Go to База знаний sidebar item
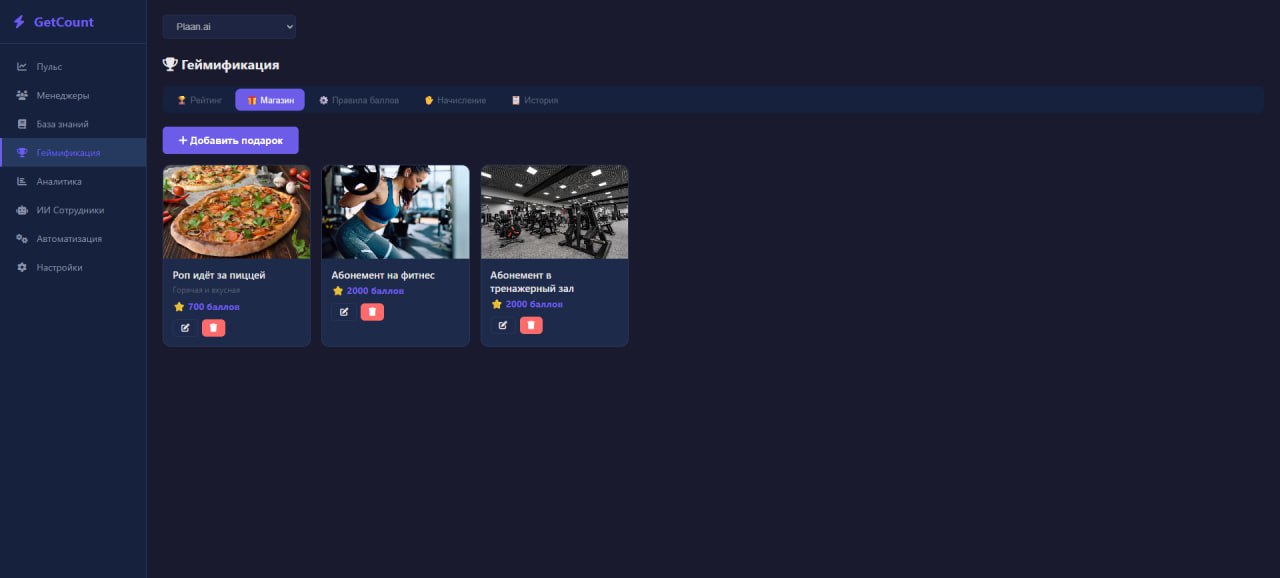Screen dimensions: 1280x578 click(x=62, y=124)
